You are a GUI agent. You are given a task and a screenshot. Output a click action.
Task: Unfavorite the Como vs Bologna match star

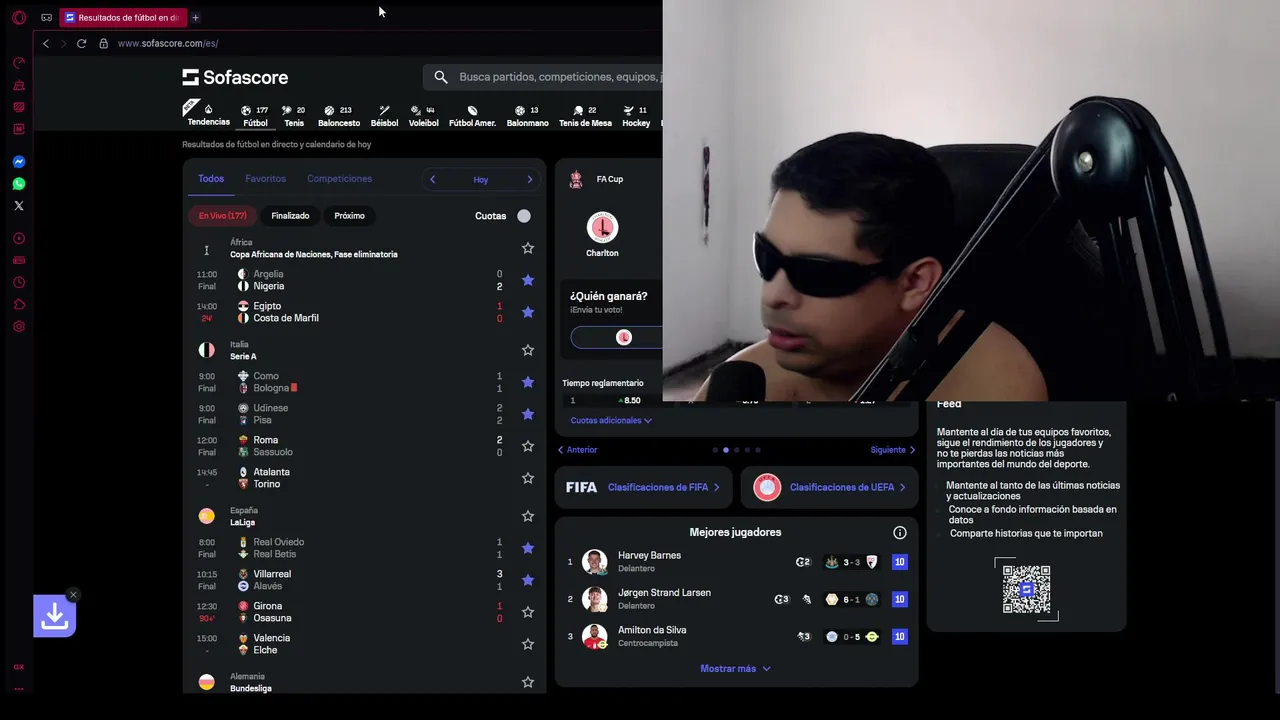(x=528, y=382)
